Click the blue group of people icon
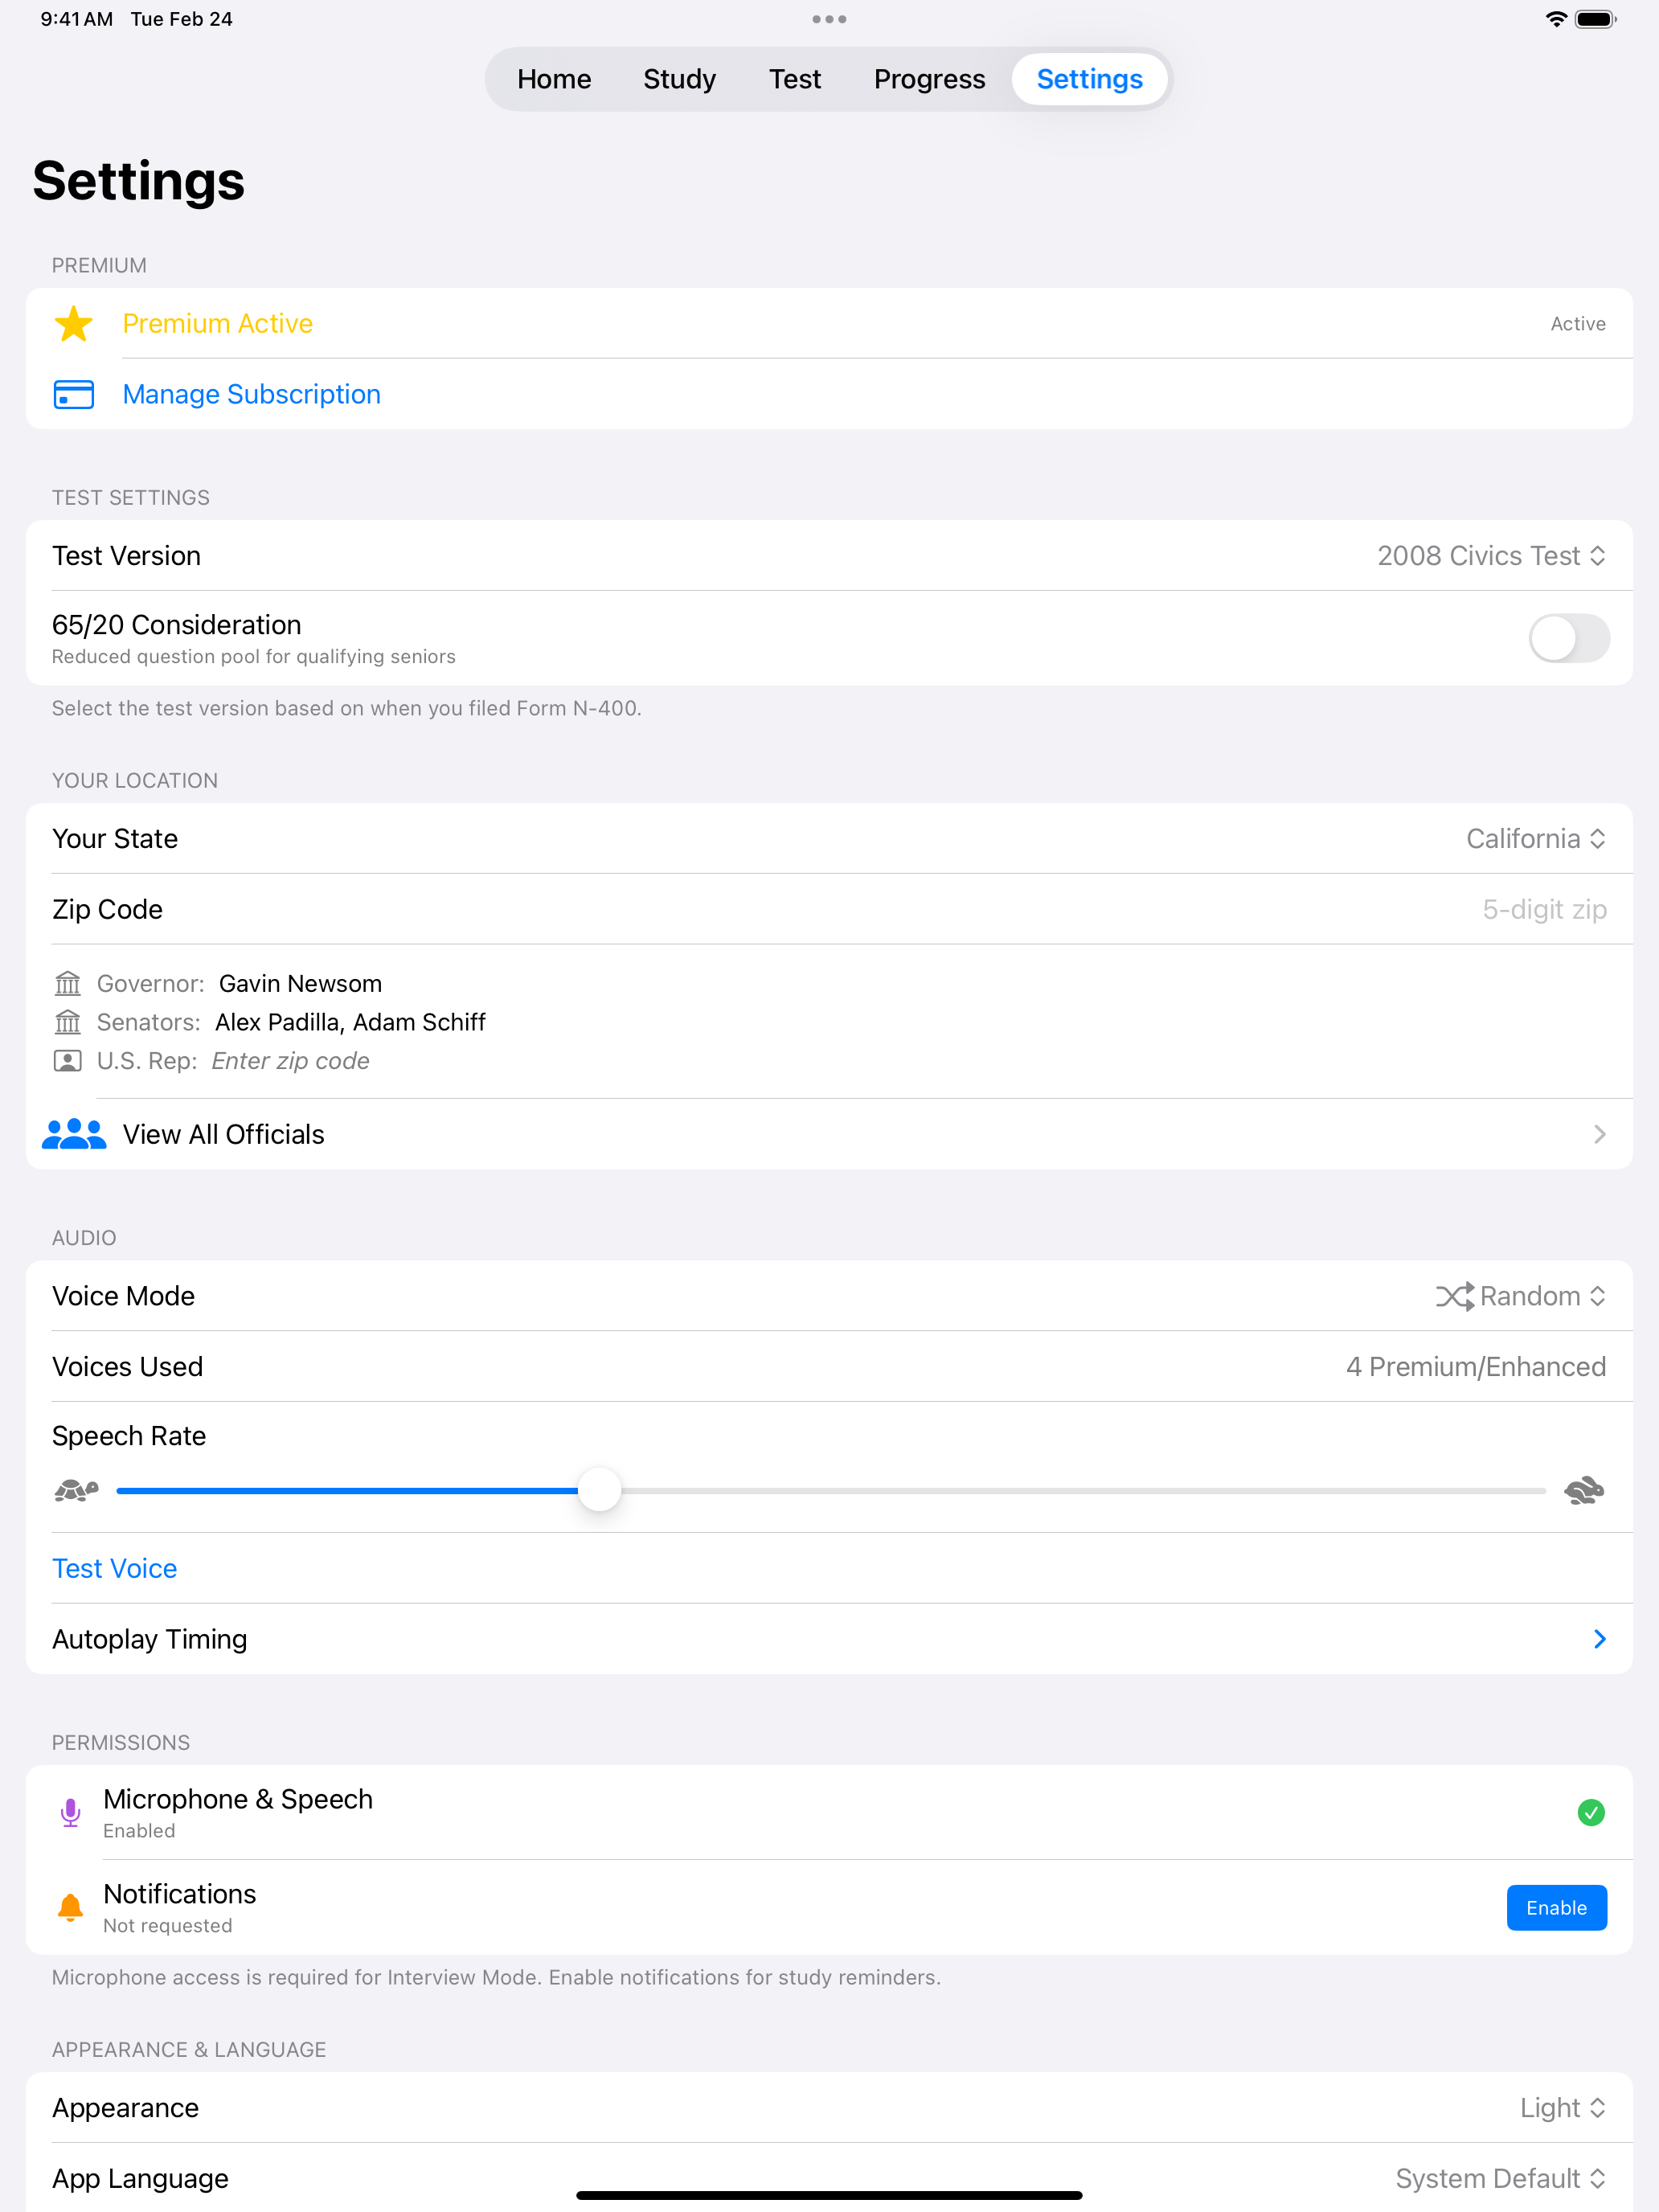The height and width of the screenshot is (2212, 1659). [x=73, y=1134]
